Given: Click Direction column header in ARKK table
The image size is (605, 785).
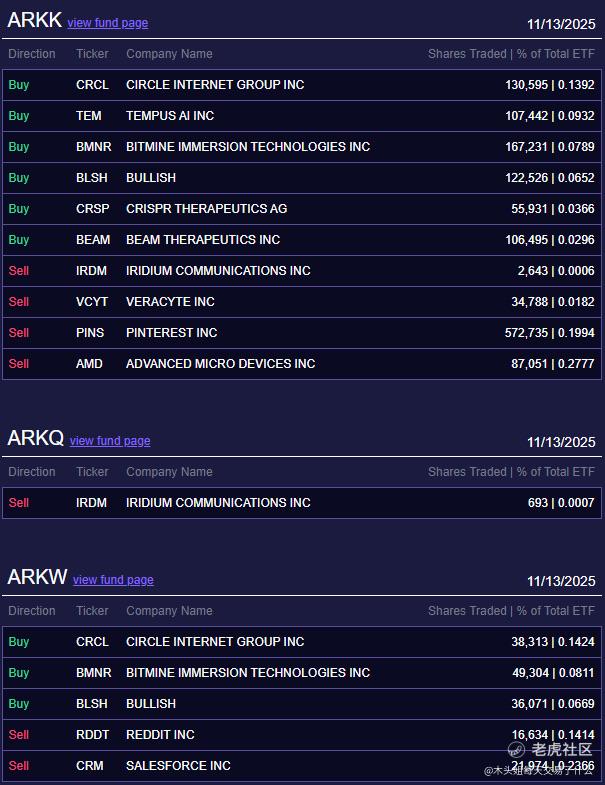Looking at the screenshot, I should pyautogui.click(x=32, y=54).
